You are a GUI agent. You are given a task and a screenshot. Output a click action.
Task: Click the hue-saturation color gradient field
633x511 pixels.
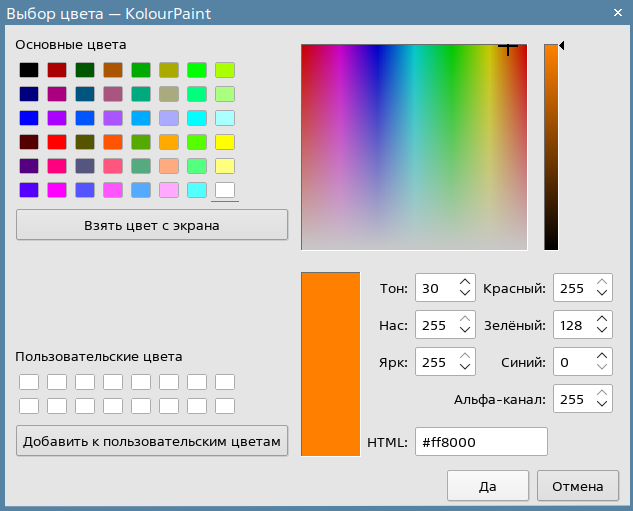click(415, 147)
